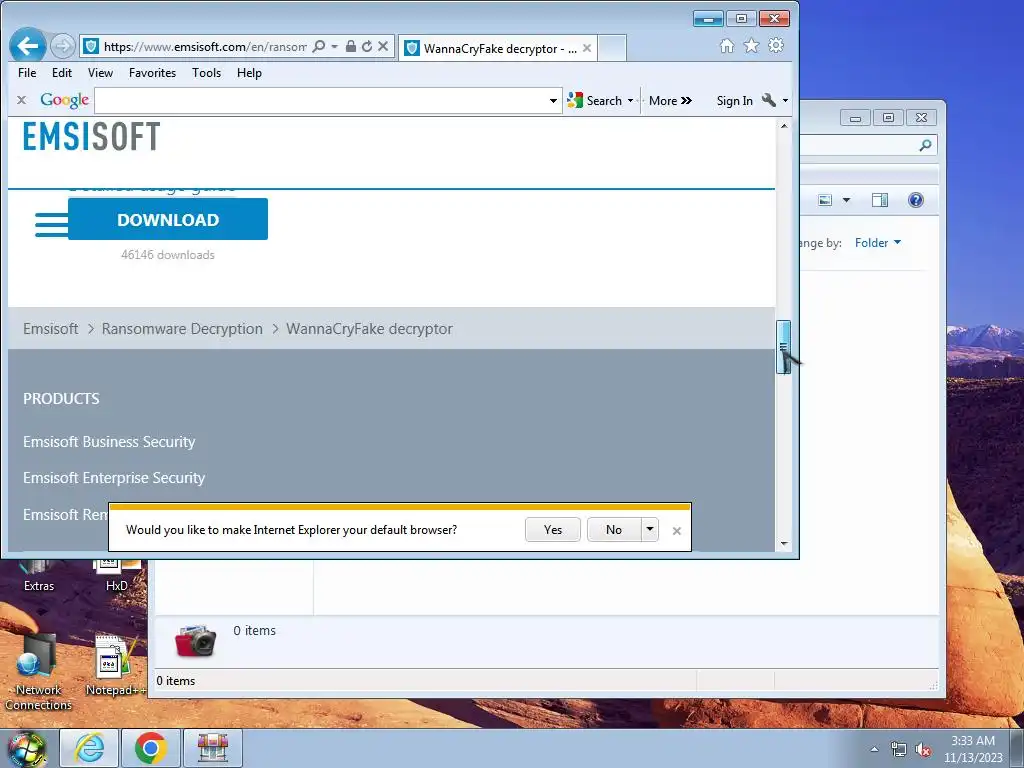Open the Favorites menu
This screenshot has width=1024, height=768.
pos(152,73)
